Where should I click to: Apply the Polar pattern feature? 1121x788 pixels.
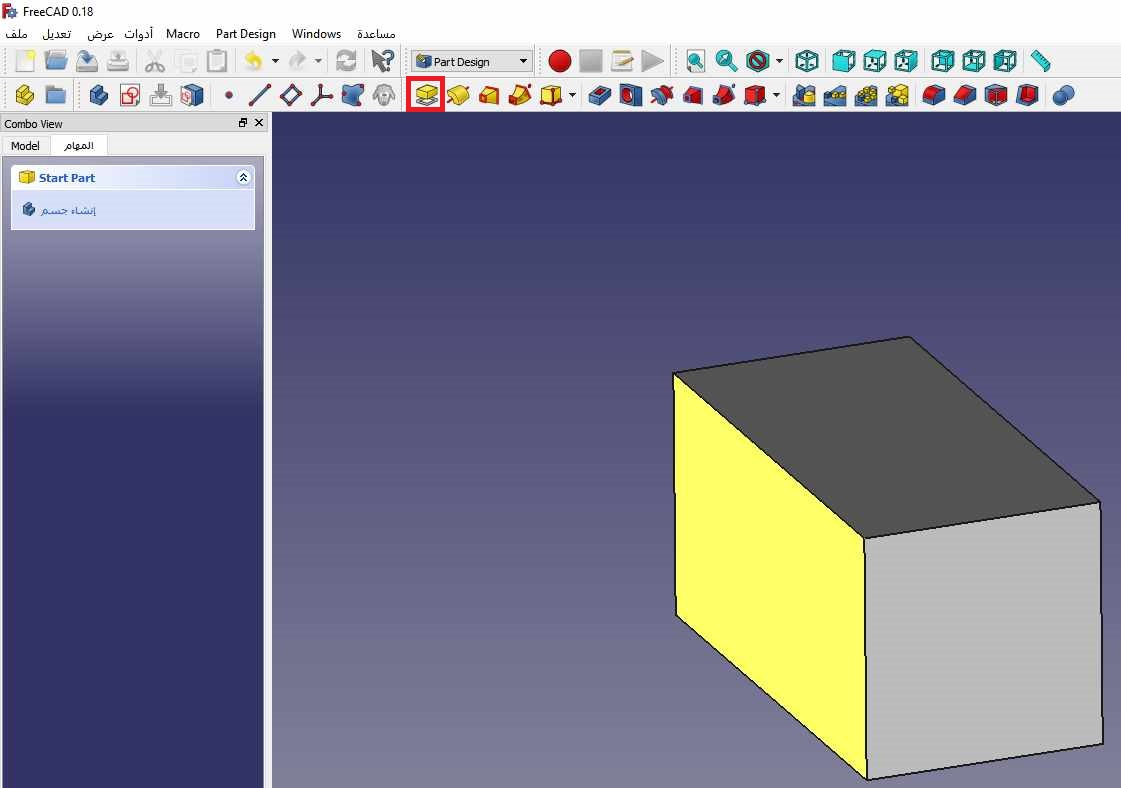(866, 94)
